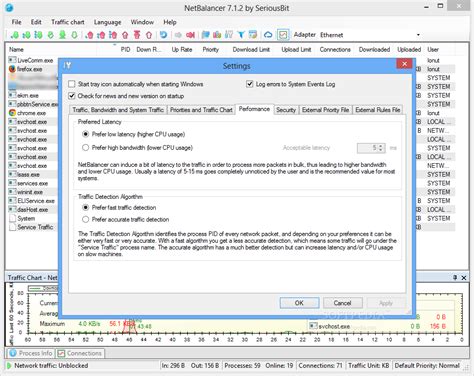Click the calendar rules toolbar icon
Screen dimensions: 474x376
(x=253, y=35)
